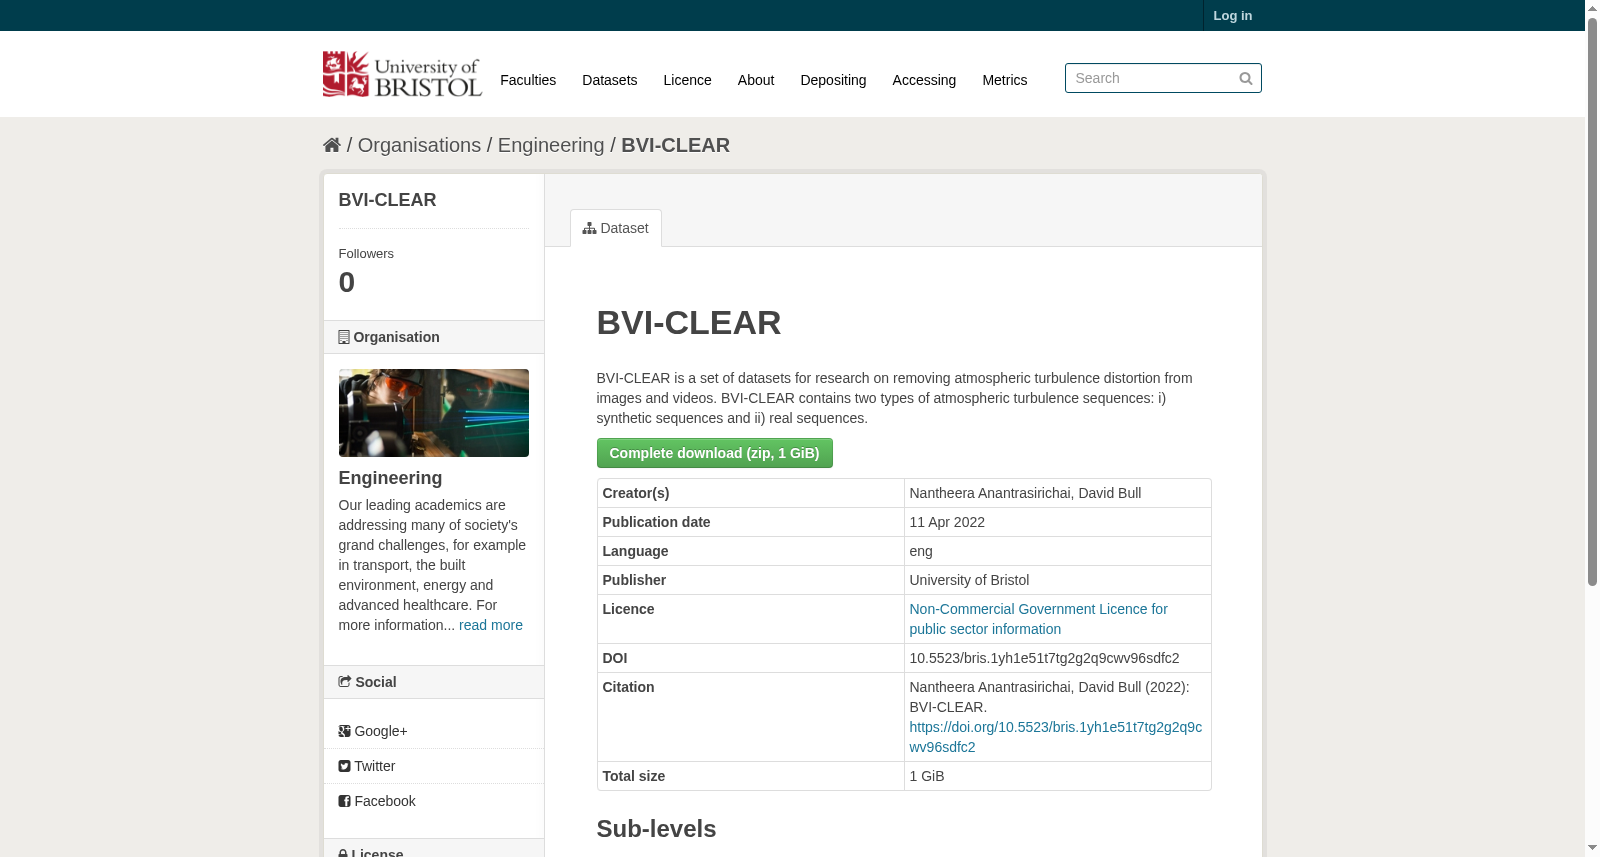This screenshot has width=1600, height=857.
Task: Click Complete download (zip, 1 GiB)
Action: point(715,453)
